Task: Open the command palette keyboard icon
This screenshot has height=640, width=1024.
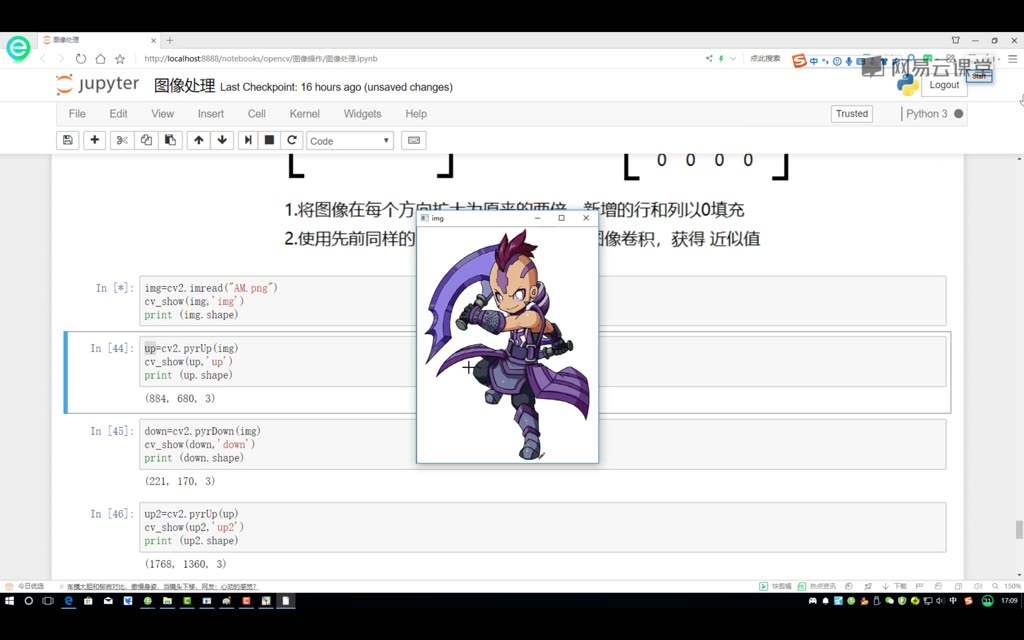Action: click(414, 140)
